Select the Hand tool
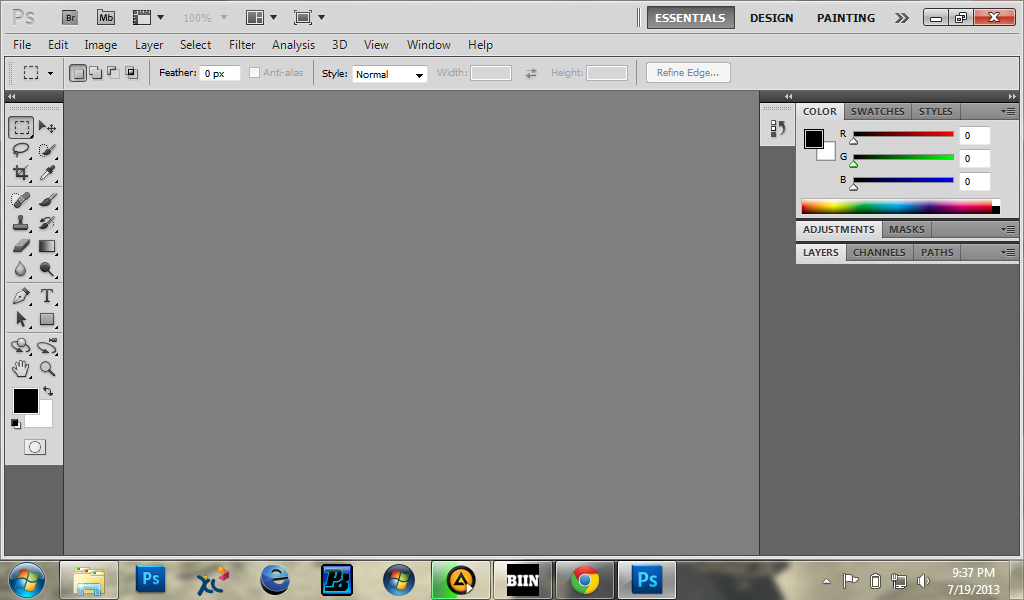The width and height of the screenshot is (1024, 600). point(21,369)
